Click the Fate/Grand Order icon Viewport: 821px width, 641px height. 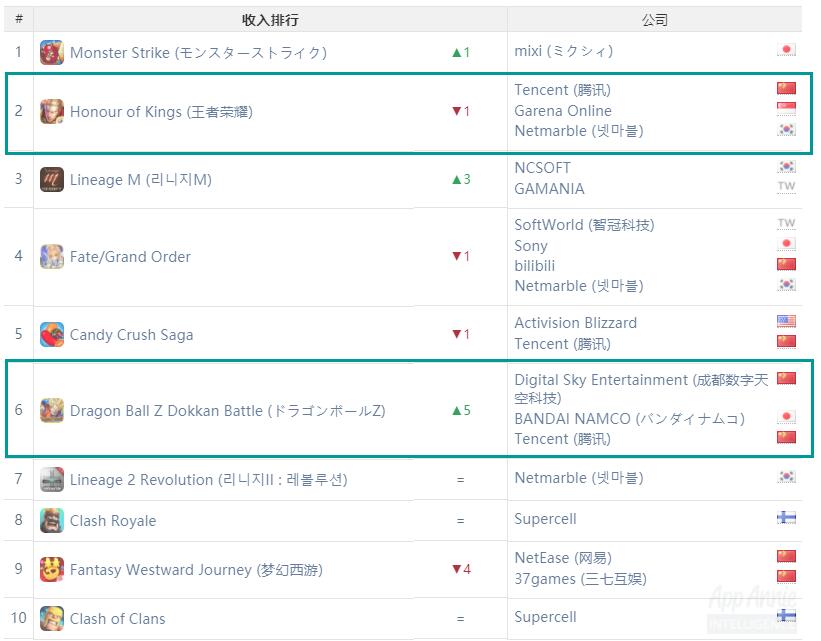point(52,257)
